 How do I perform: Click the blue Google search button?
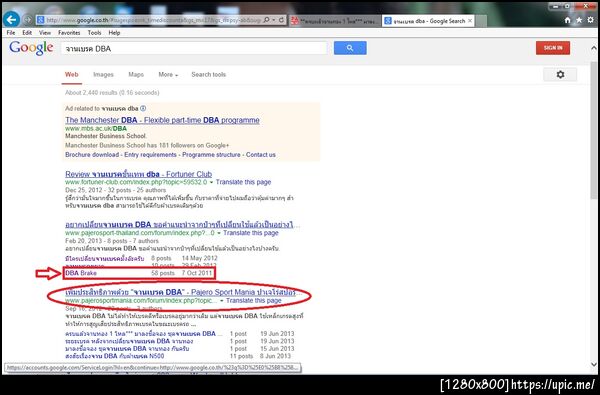(350, 48)
